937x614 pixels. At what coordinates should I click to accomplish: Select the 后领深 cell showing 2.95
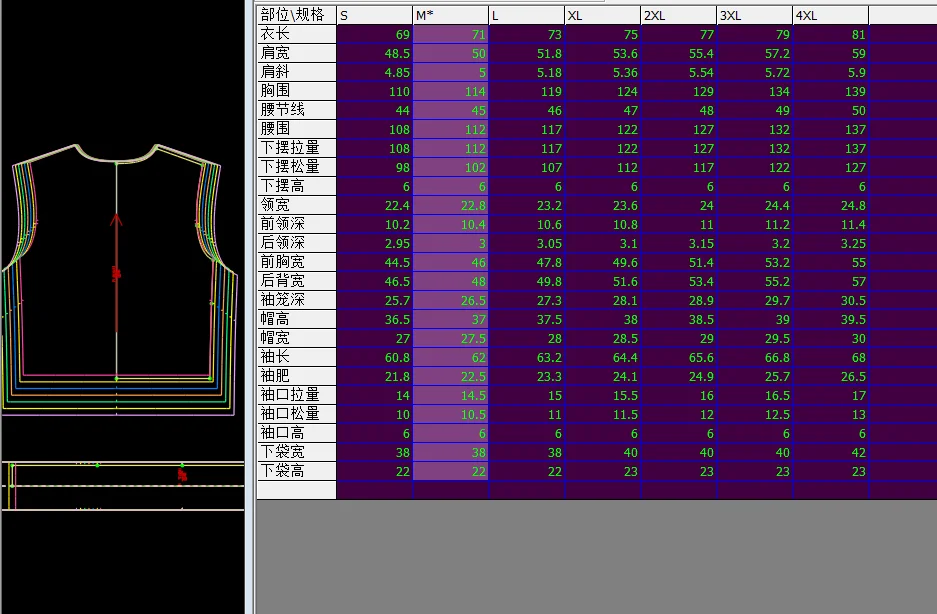(374, 243)
